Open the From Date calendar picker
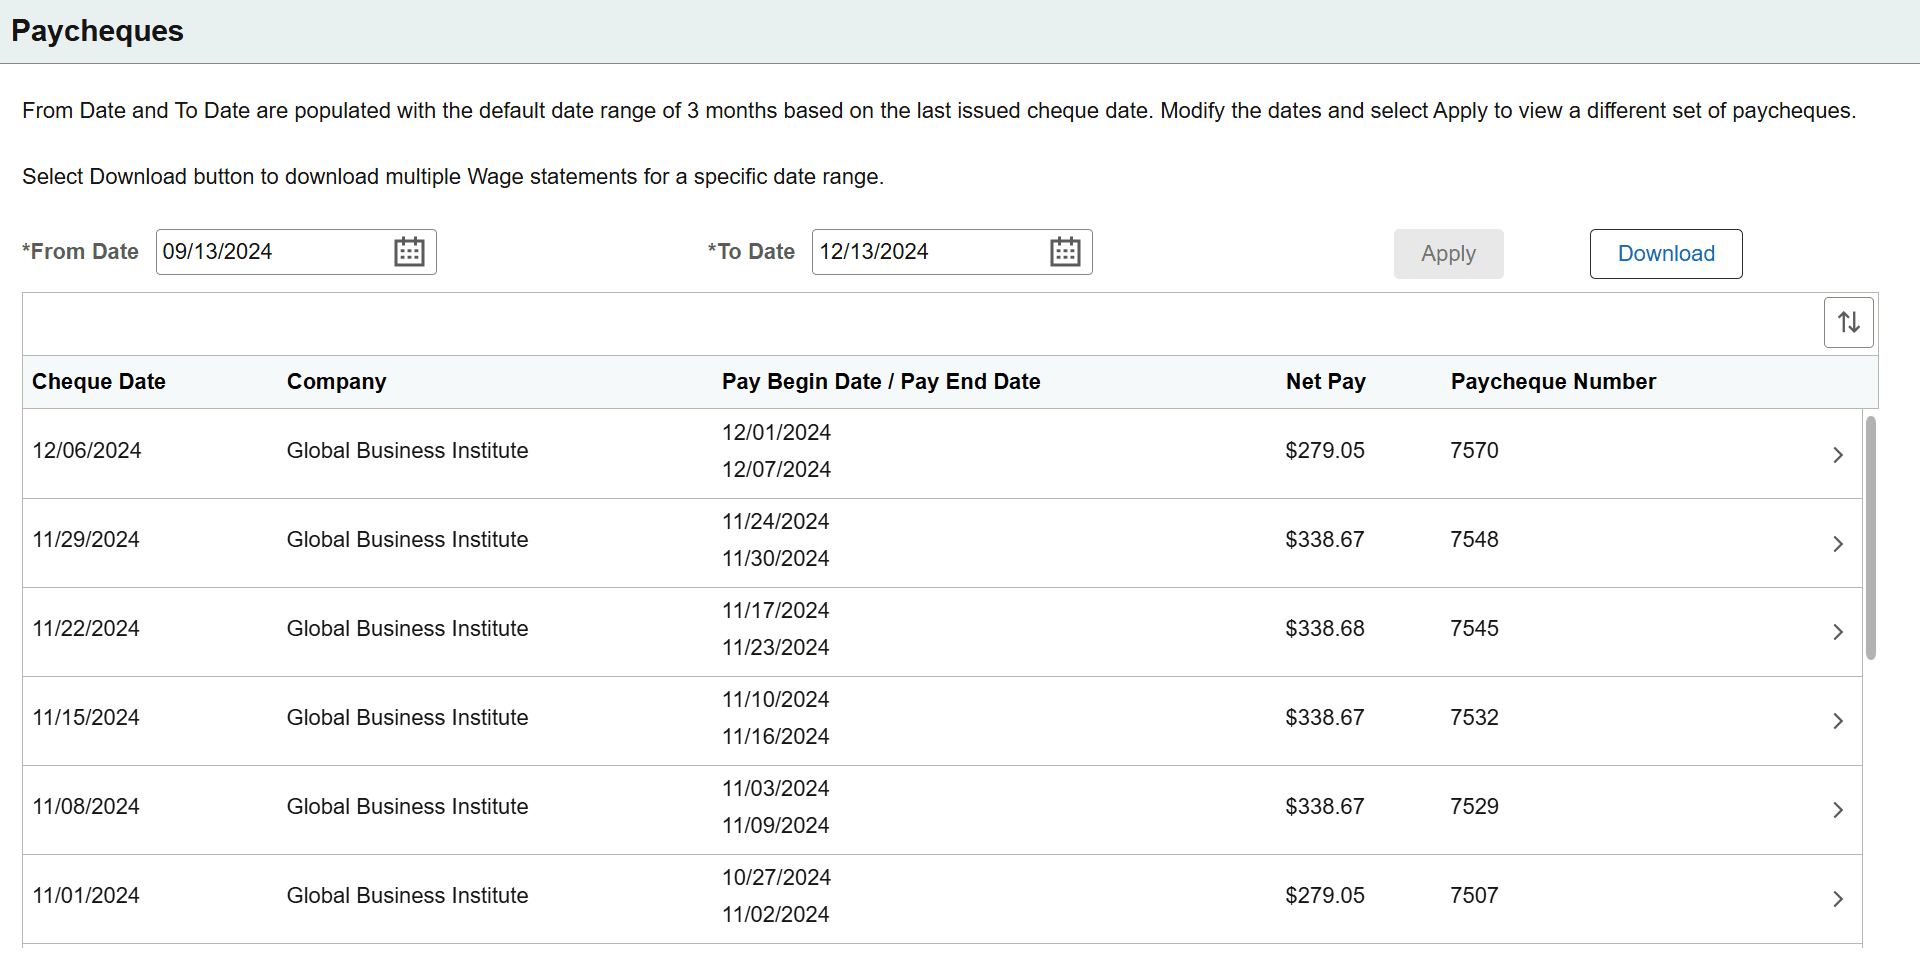This screenshot has width=1920, height=963. [409, 252]
